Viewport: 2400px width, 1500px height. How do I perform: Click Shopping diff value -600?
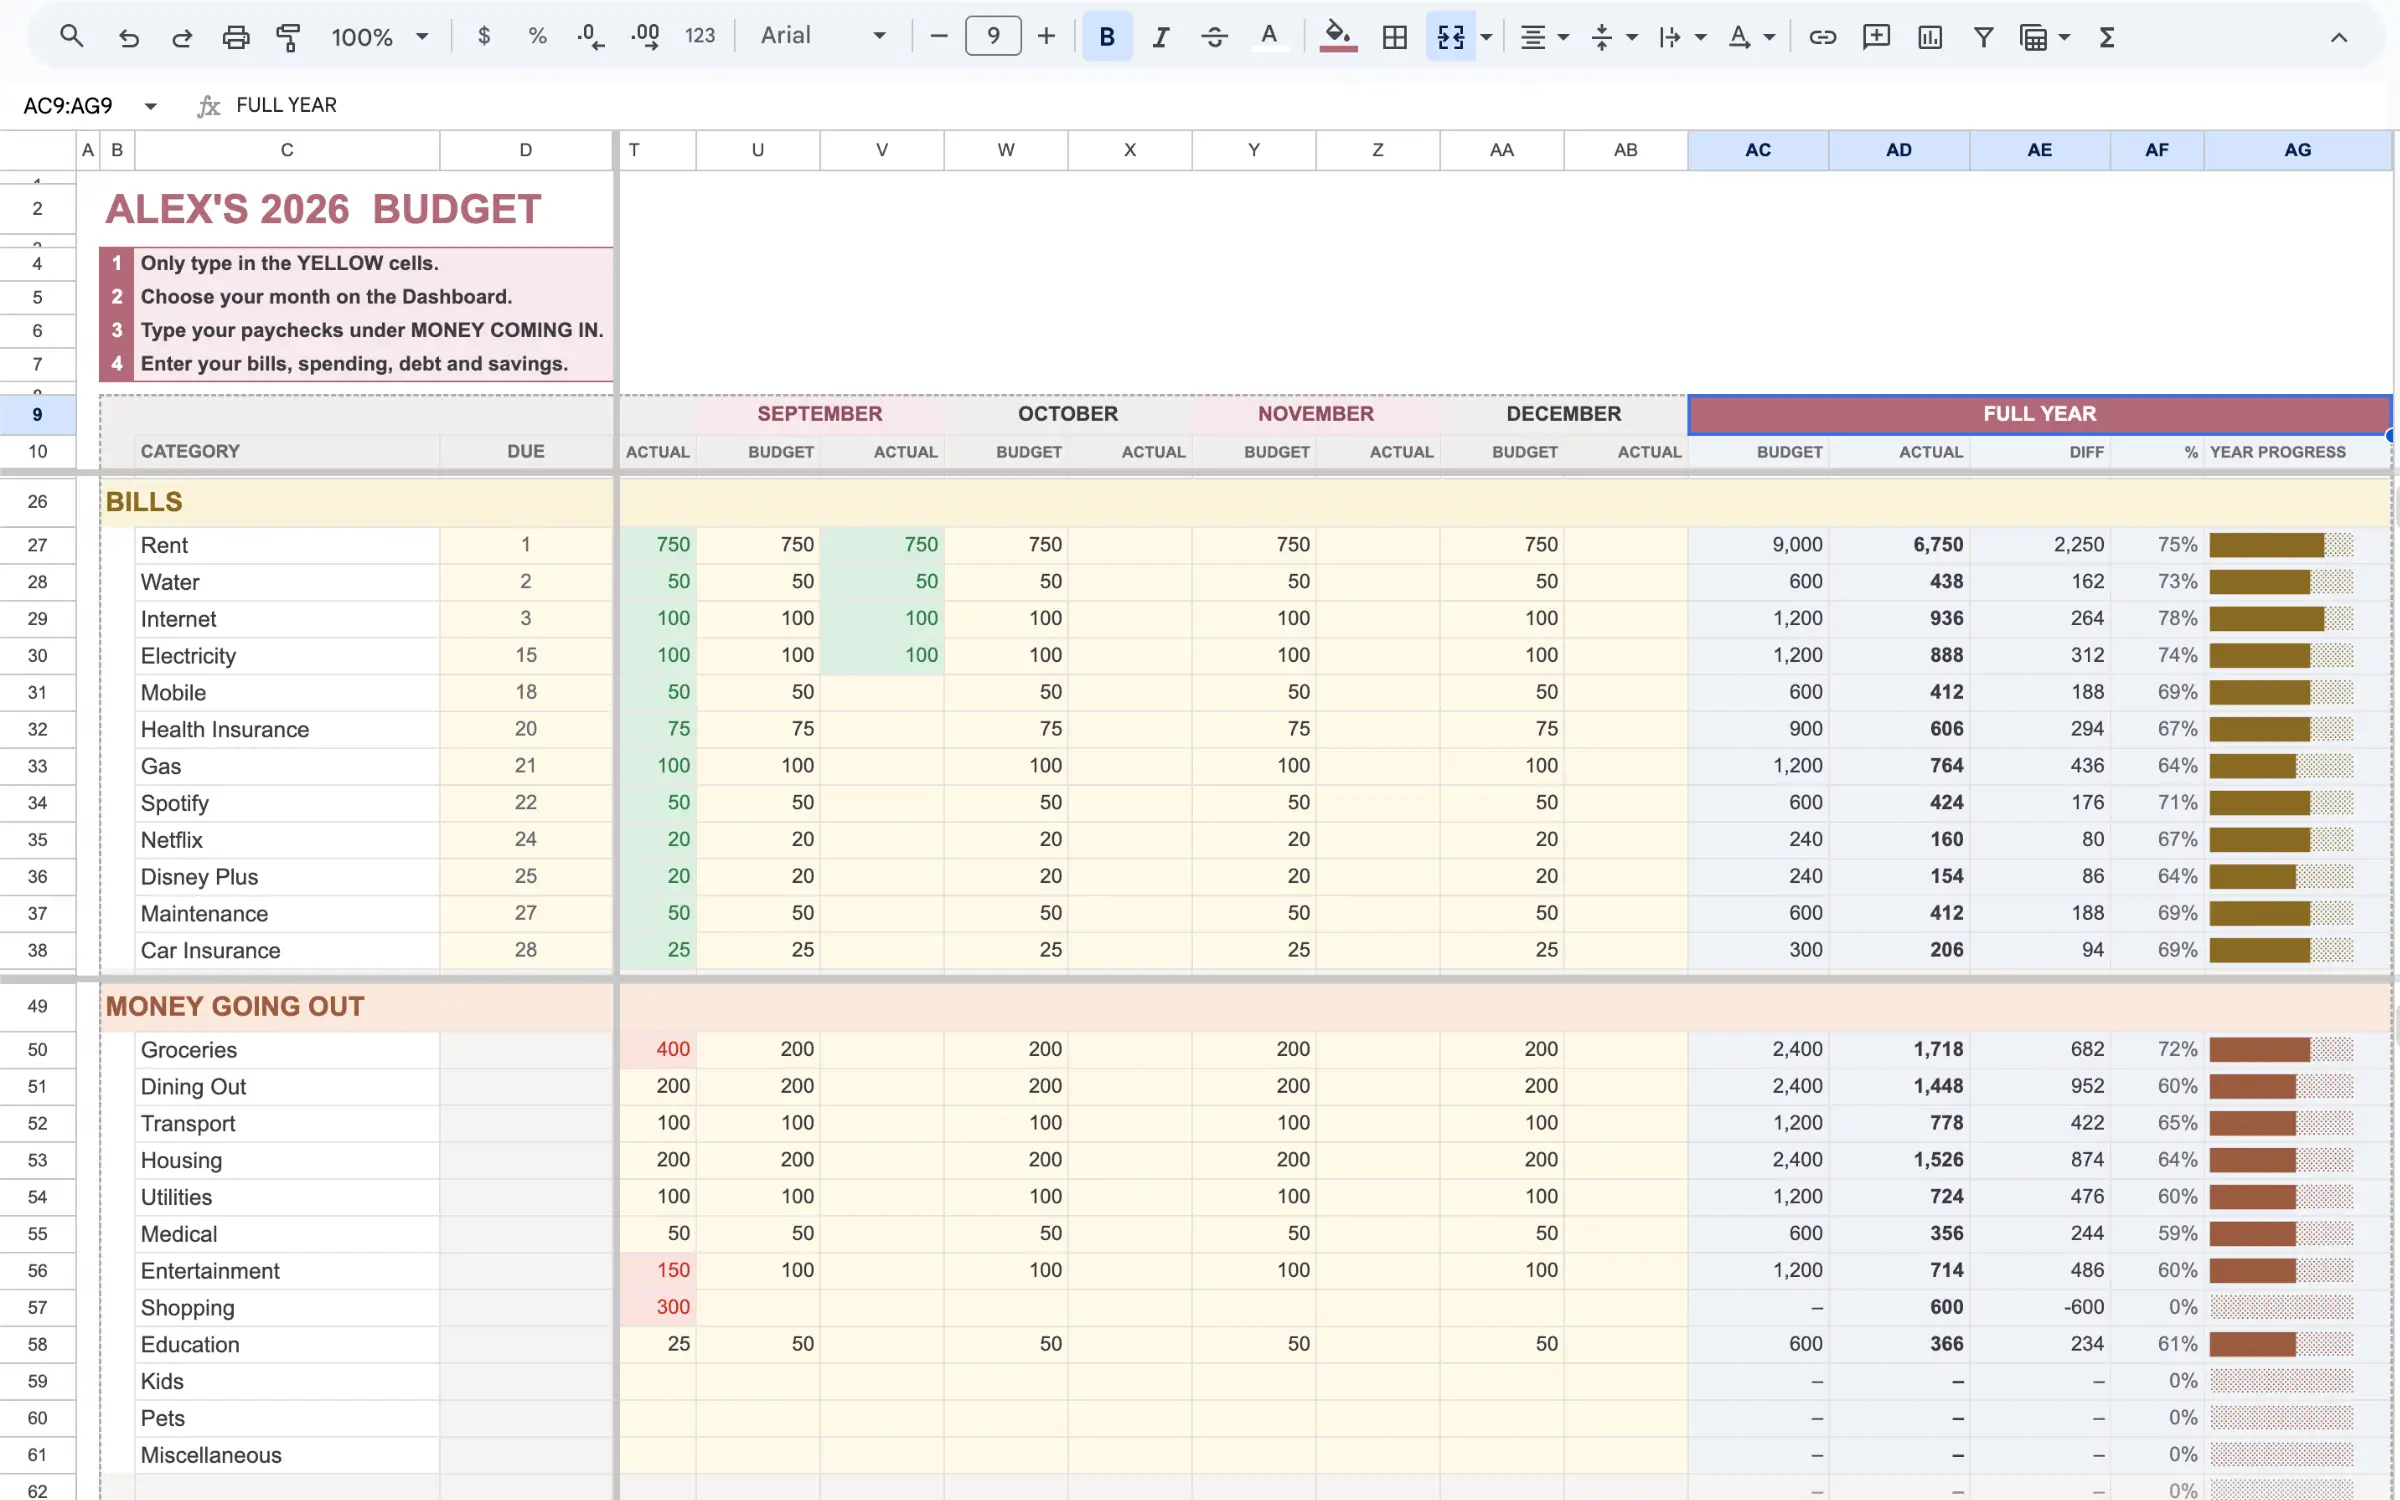click(2040, 1307)
